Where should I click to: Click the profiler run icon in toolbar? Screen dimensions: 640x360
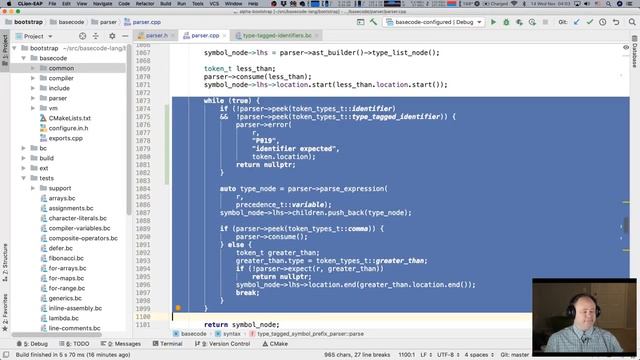tap(532, 22)
